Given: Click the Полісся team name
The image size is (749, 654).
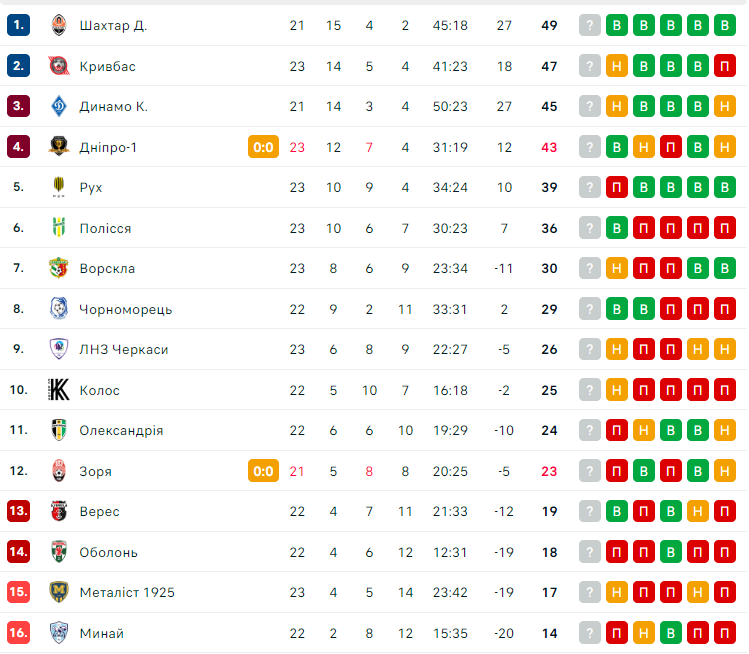Looking at the screenshot, I should [x=105, y=228].
